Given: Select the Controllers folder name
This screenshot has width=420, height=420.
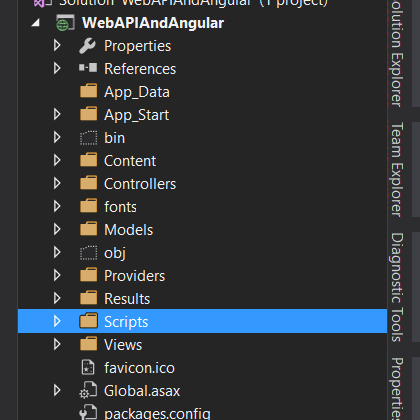Looking at the screenshot, I should click(x=140, y=184).
